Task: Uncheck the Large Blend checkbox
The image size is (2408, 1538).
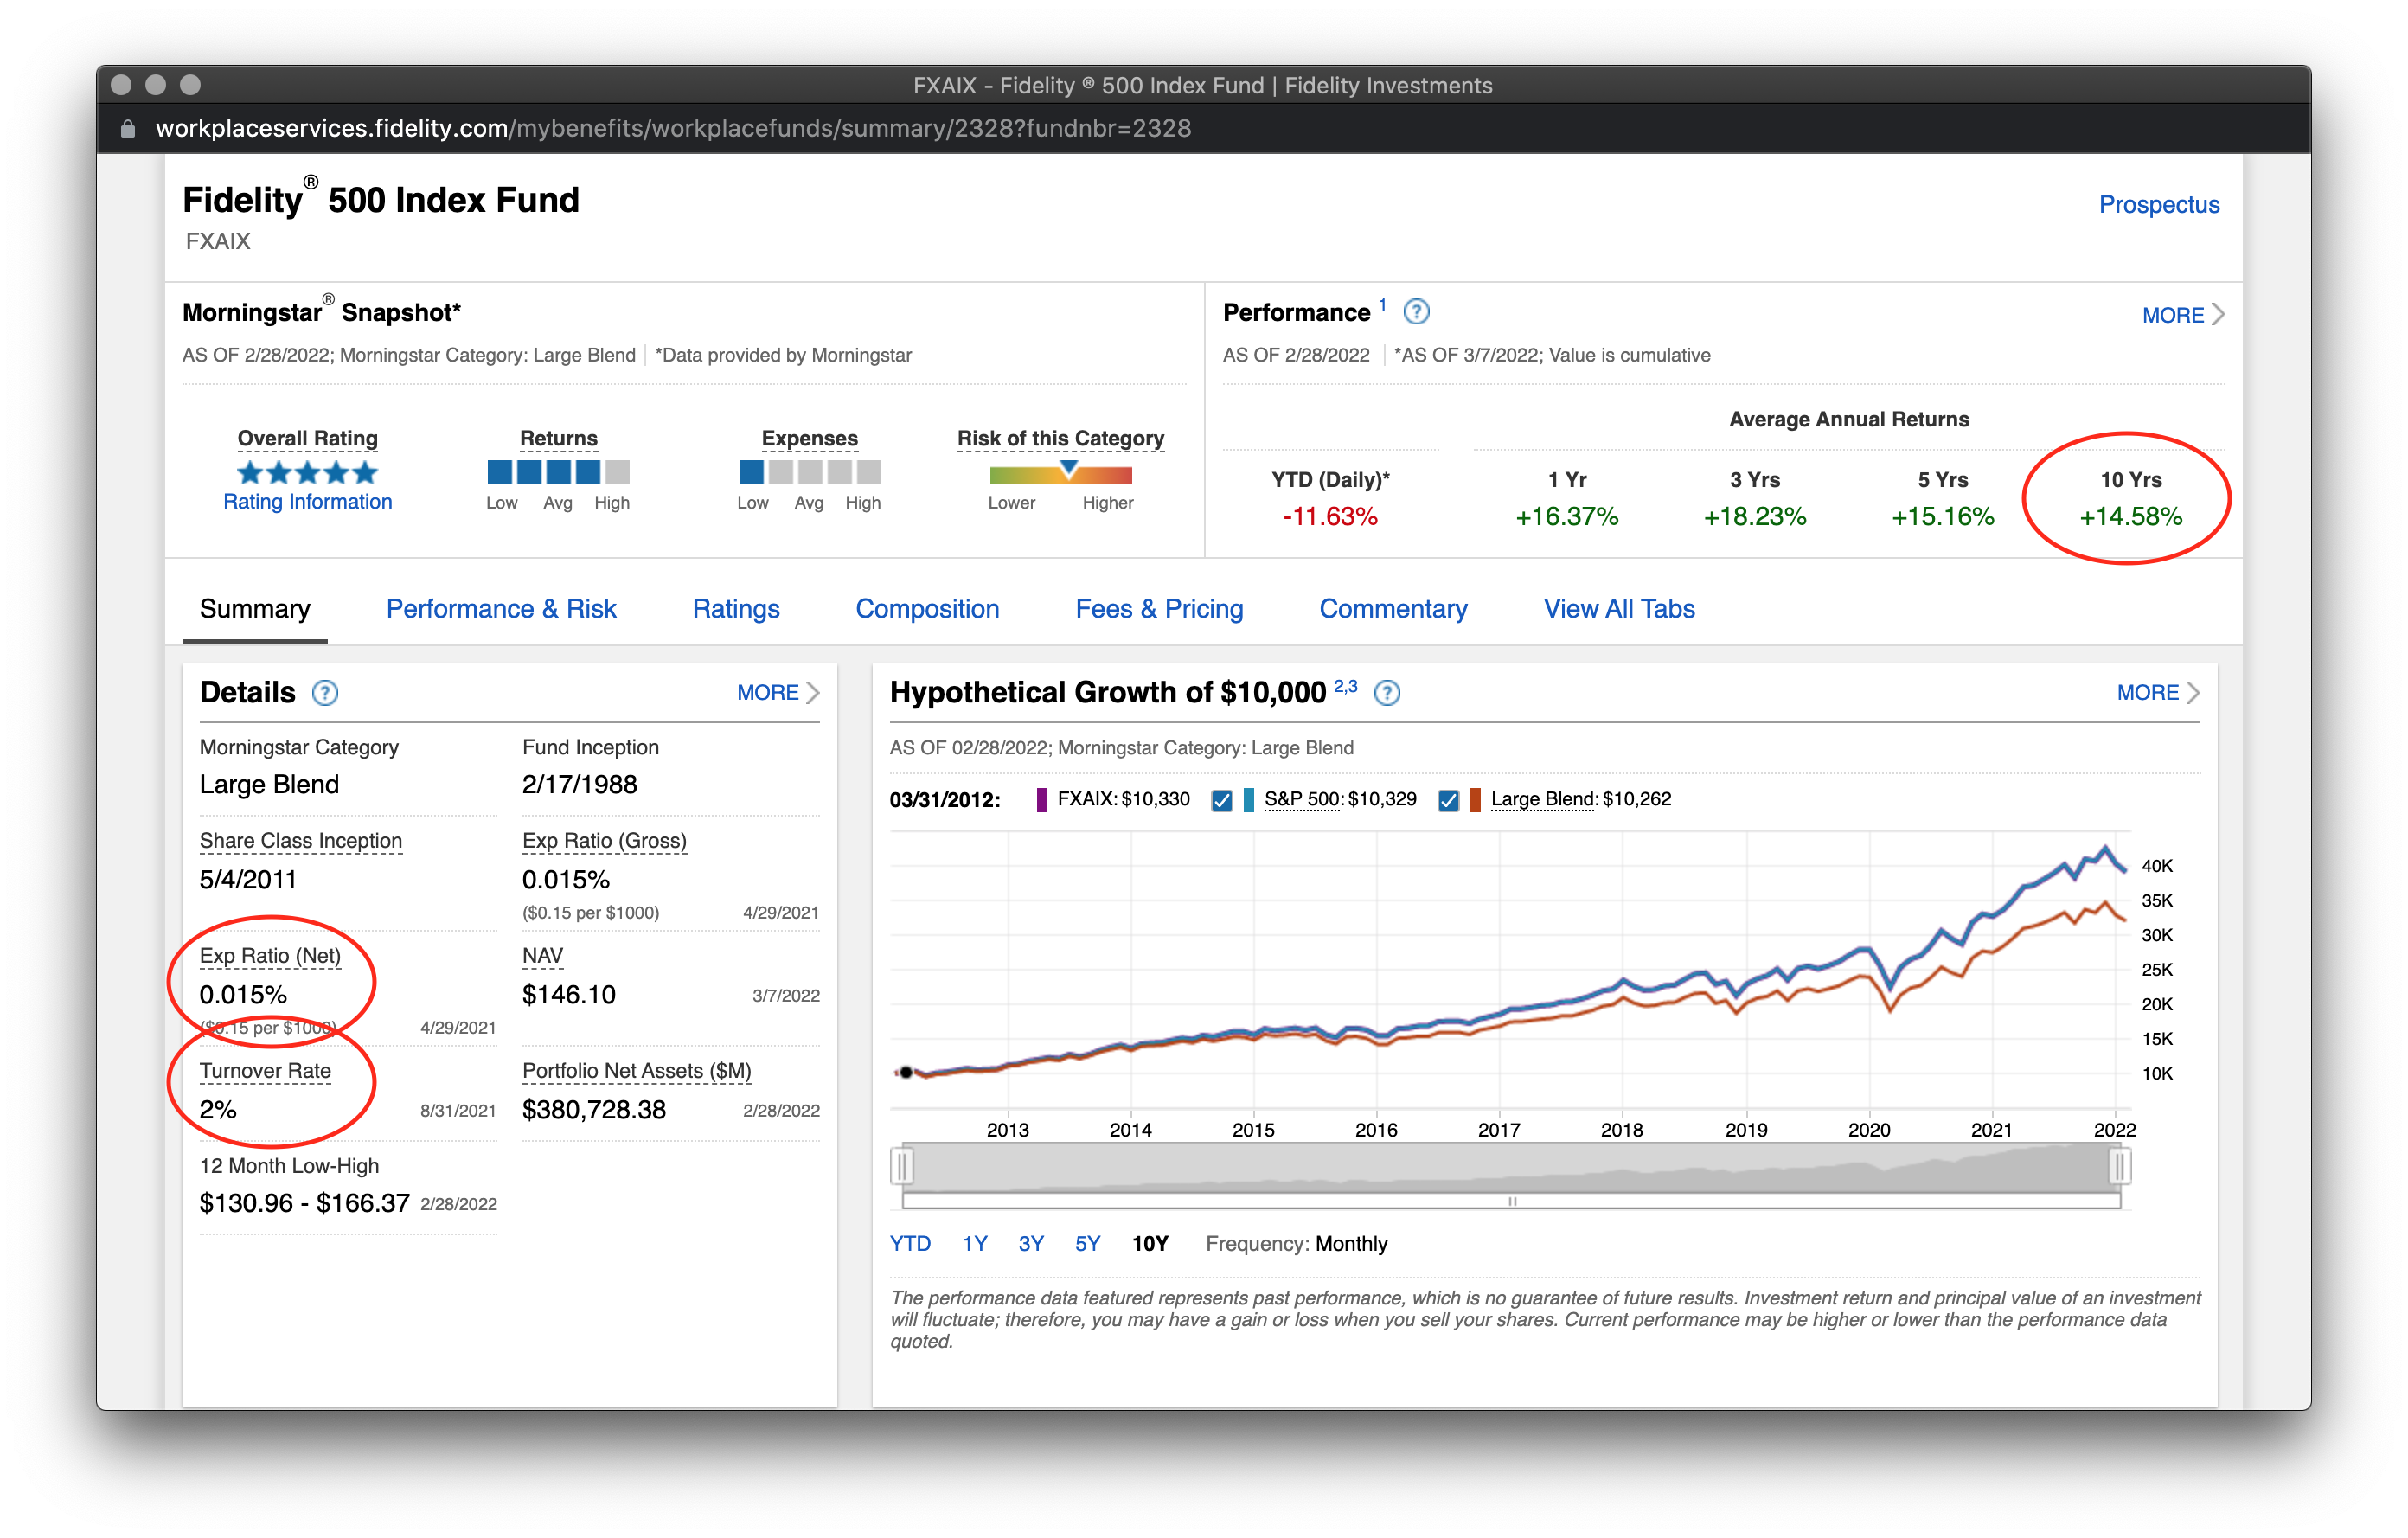Action: click(x=1447, y=800)
